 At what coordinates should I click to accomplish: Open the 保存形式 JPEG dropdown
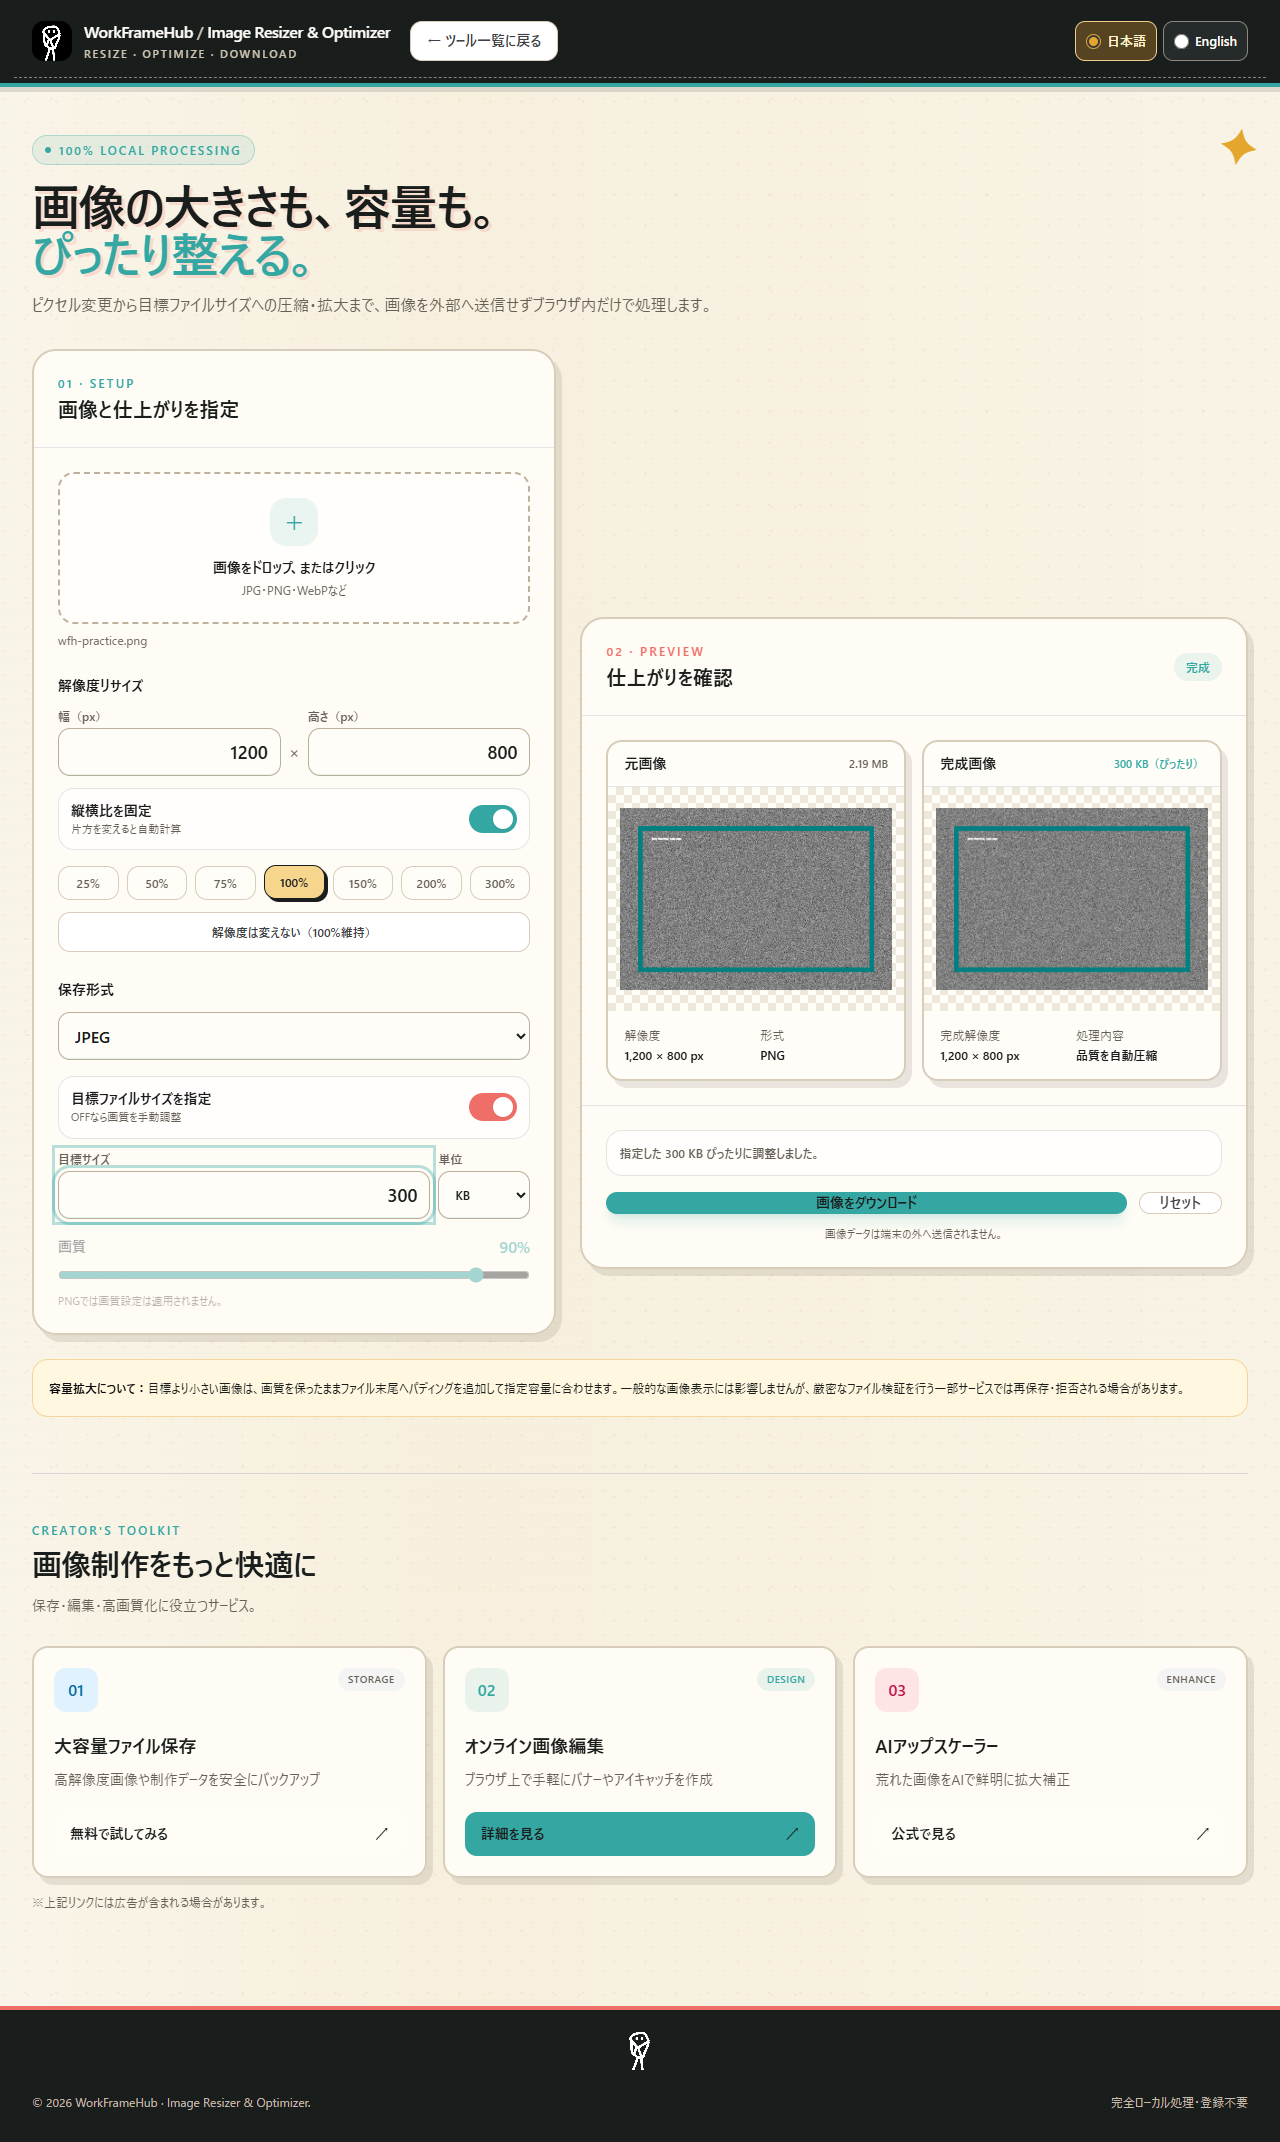coord(294,1036)
